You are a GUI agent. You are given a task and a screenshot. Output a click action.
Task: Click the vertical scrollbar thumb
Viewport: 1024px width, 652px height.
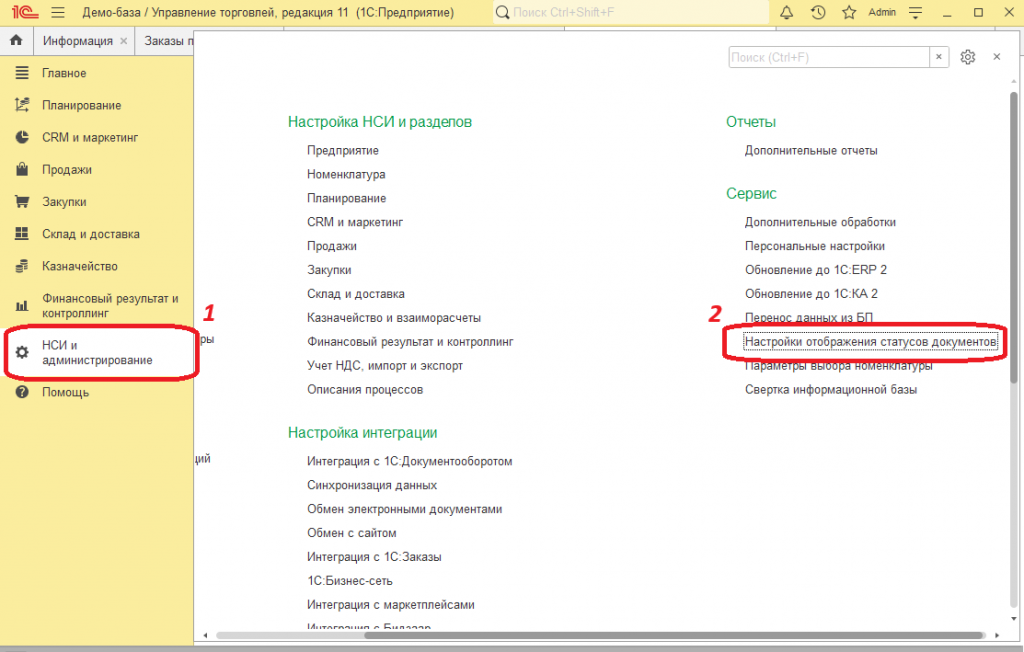click(1014, 237)
